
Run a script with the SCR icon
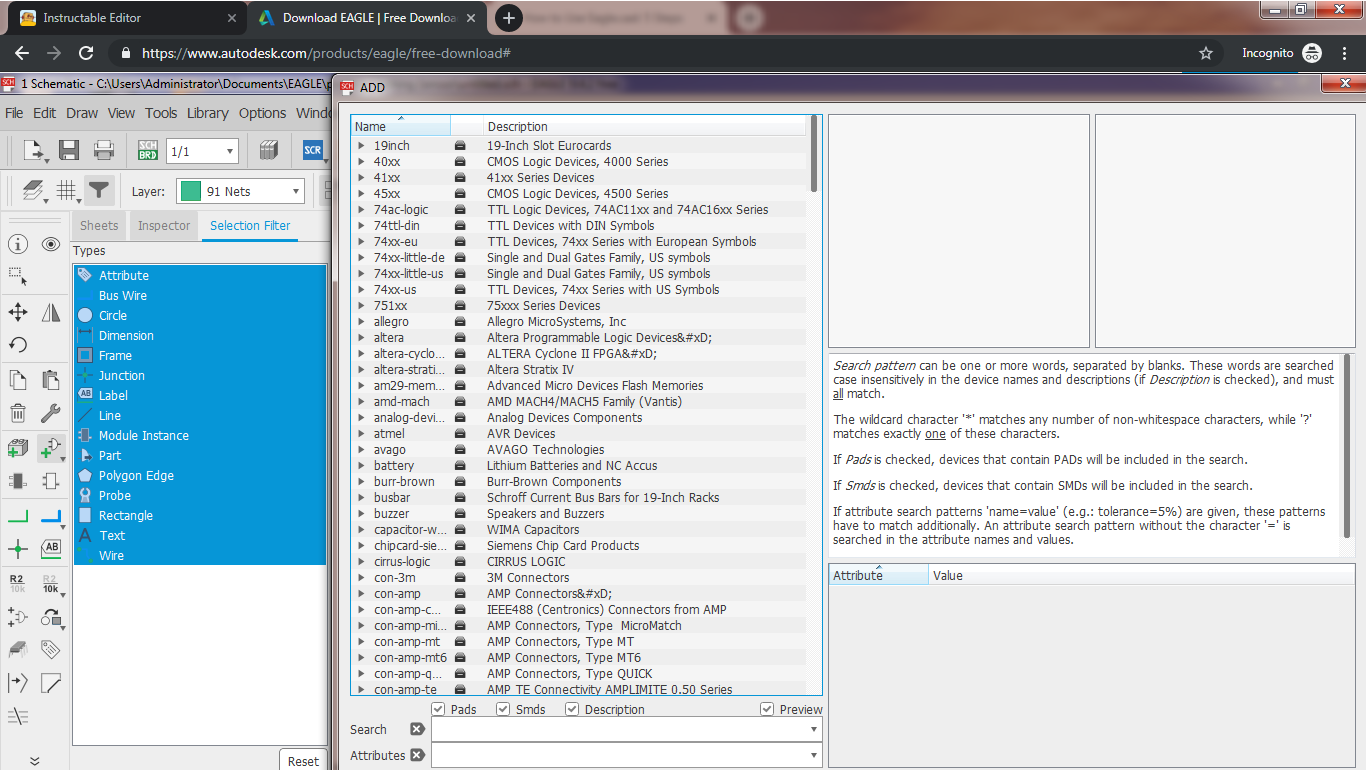click(x=313, y=151)
